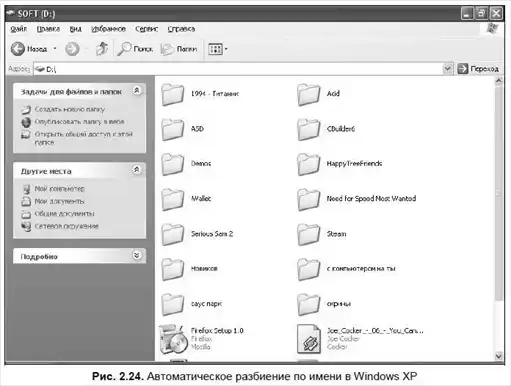This screenshot has height=386, width=511.
Task: Click the Back (Назад) arrow button
Action: point(18,49)
